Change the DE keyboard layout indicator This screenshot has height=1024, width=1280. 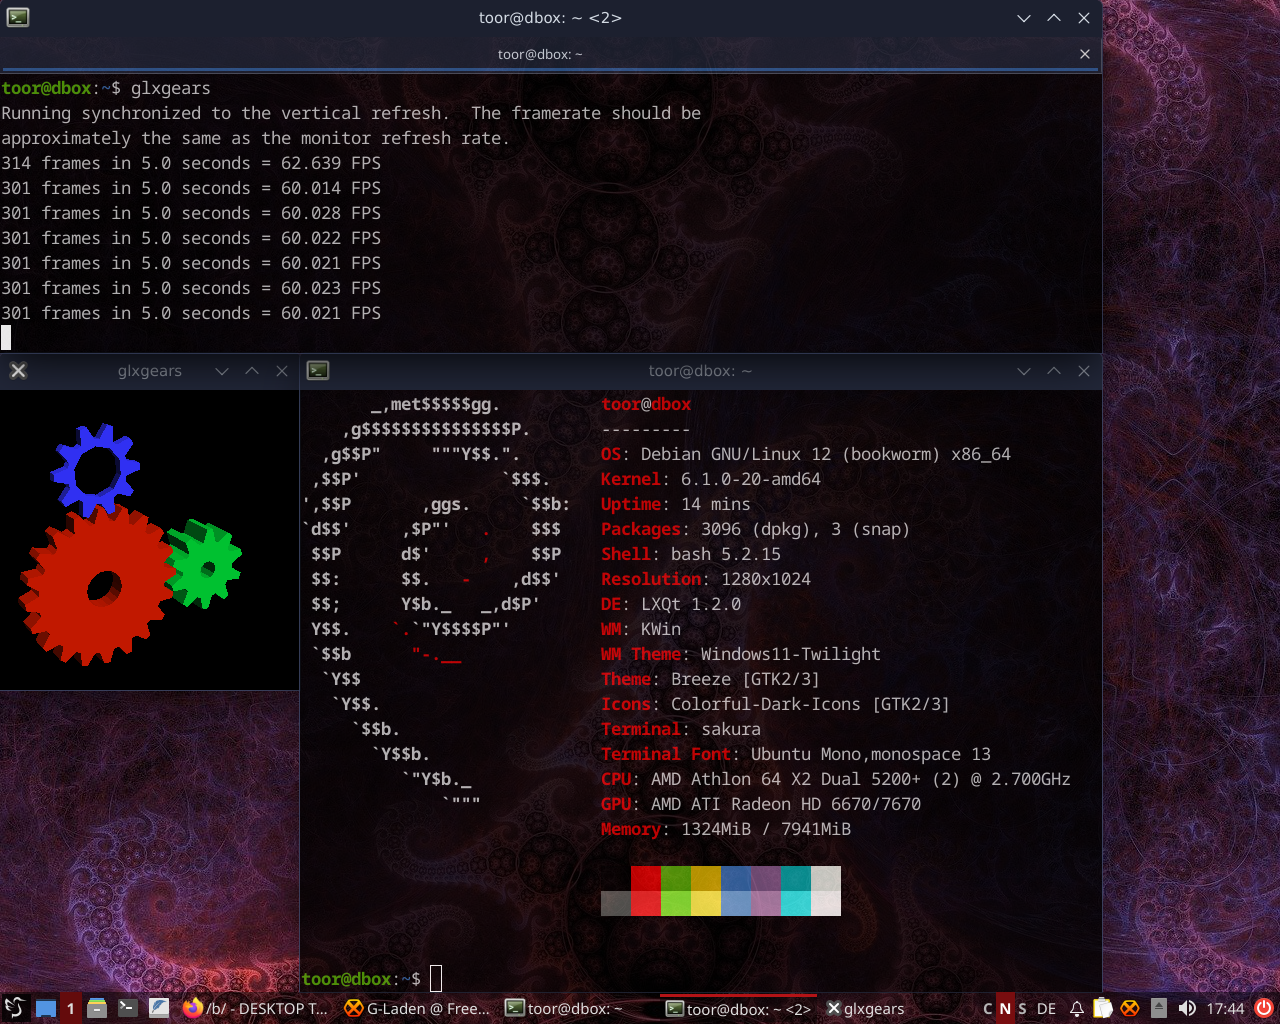(1046, 1009)
